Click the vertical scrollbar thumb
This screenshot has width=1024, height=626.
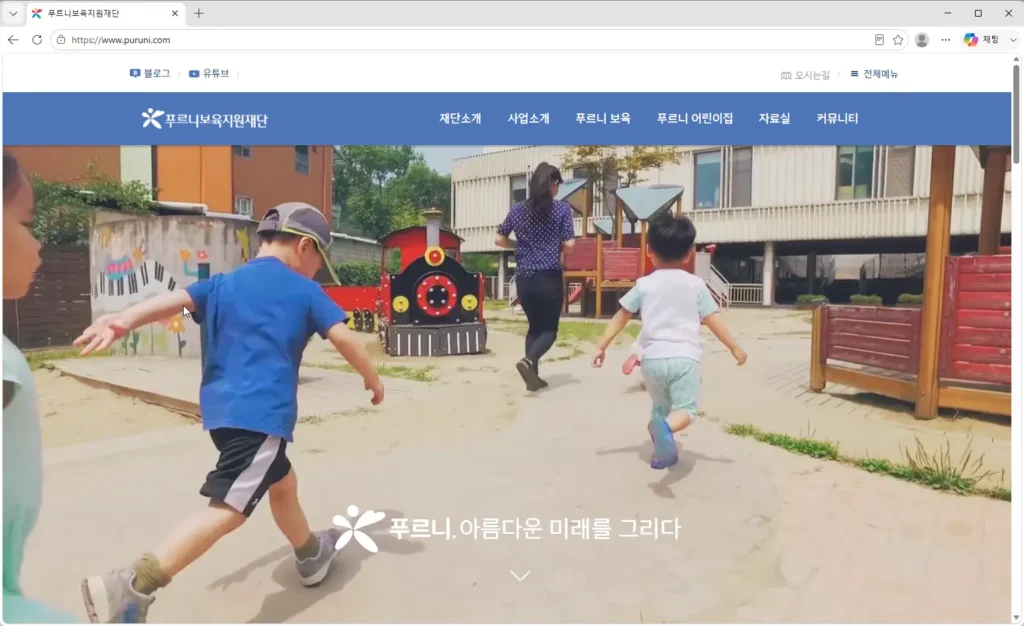pos(1016,114)
